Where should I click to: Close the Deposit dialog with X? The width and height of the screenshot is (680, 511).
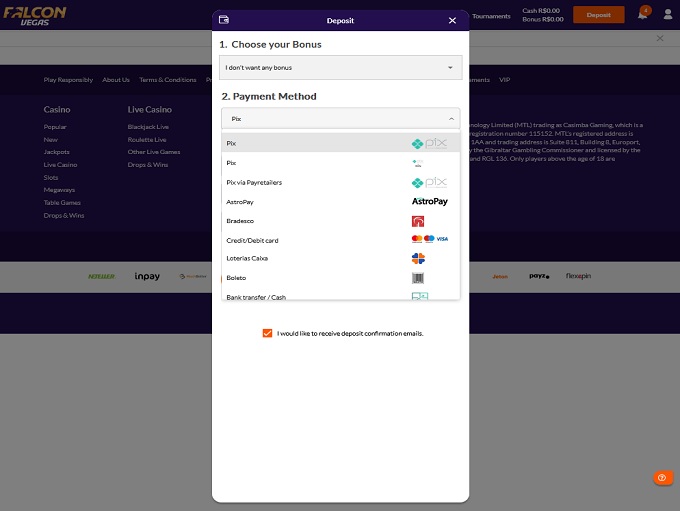point(452,20)
